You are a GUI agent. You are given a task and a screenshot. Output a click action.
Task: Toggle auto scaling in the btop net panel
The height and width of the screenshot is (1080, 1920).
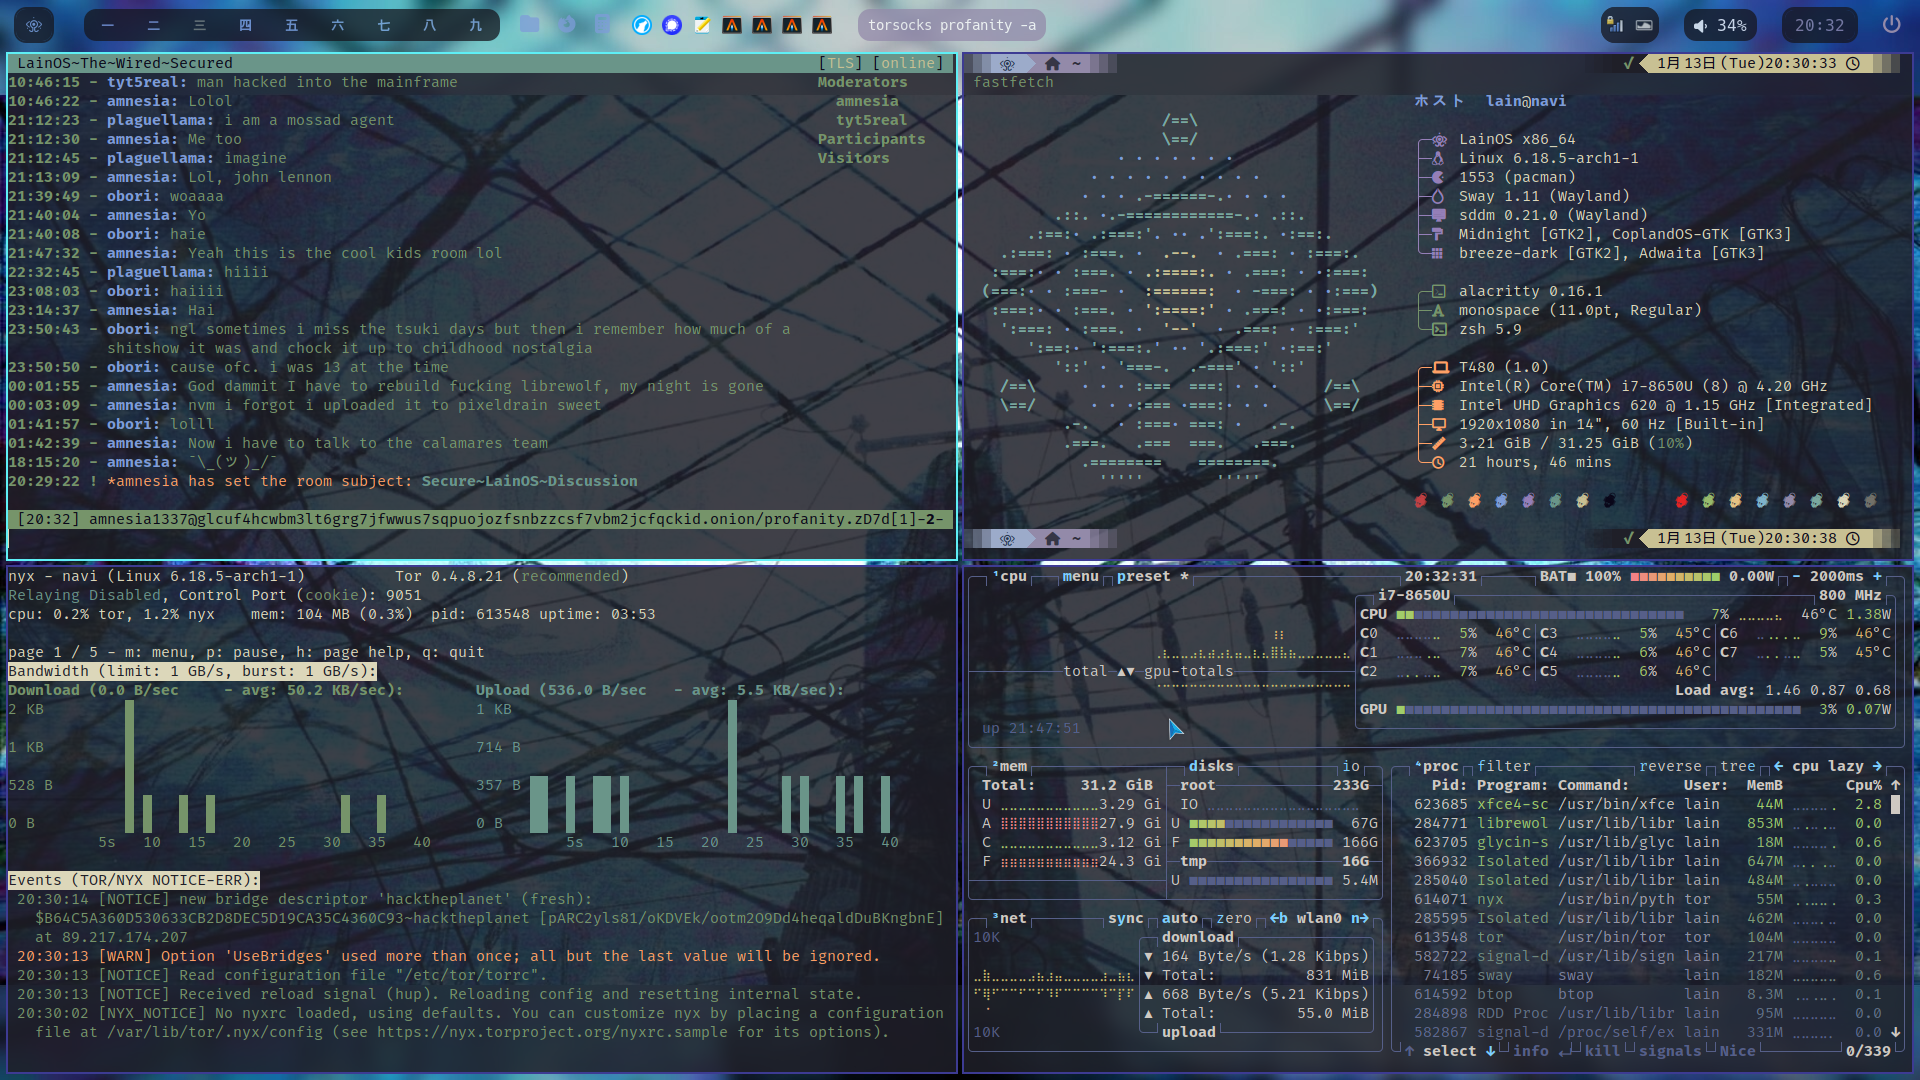tap(1180, 918)
